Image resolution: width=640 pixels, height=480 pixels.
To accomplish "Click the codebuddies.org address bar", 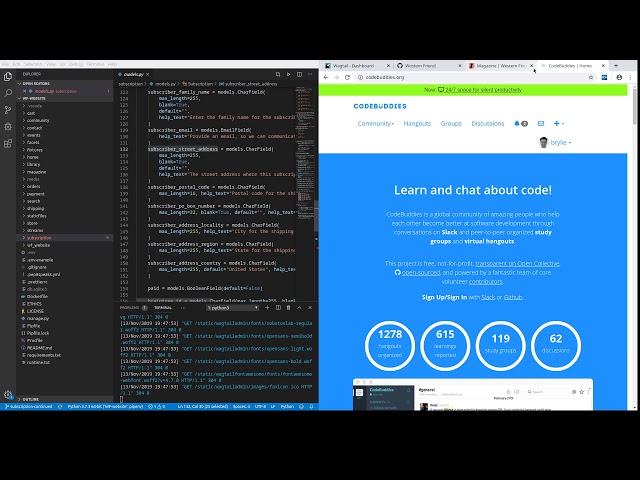I will tap(471, 77).
